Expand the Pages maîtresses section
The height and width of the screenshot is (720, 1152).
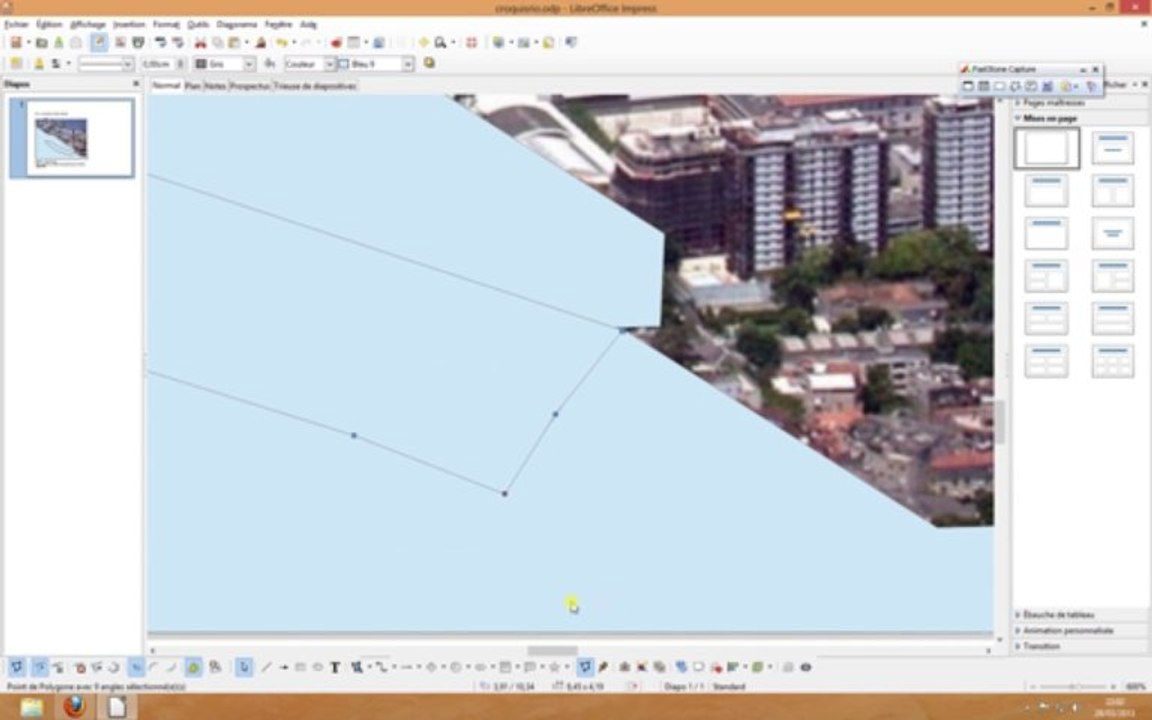tap(1054, 103)
